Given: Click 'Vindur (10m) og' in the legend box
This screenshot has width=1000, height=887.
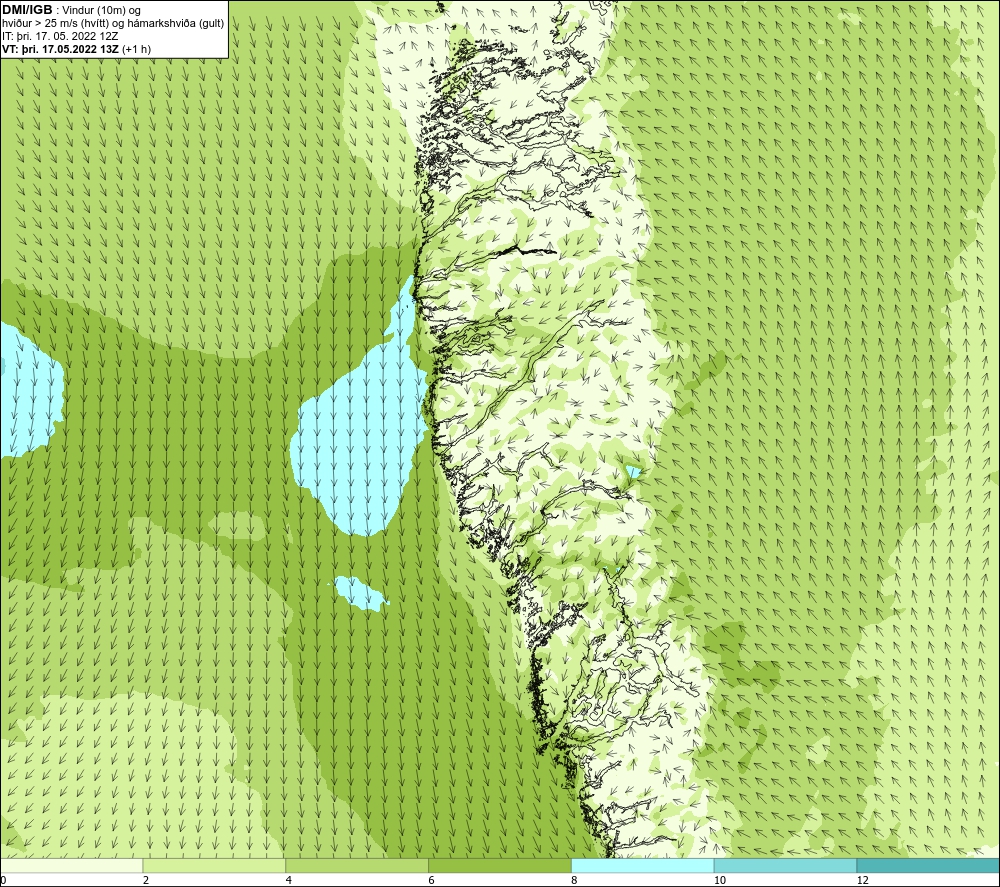Looking at the screenshot, I should (x=102, y=11).
